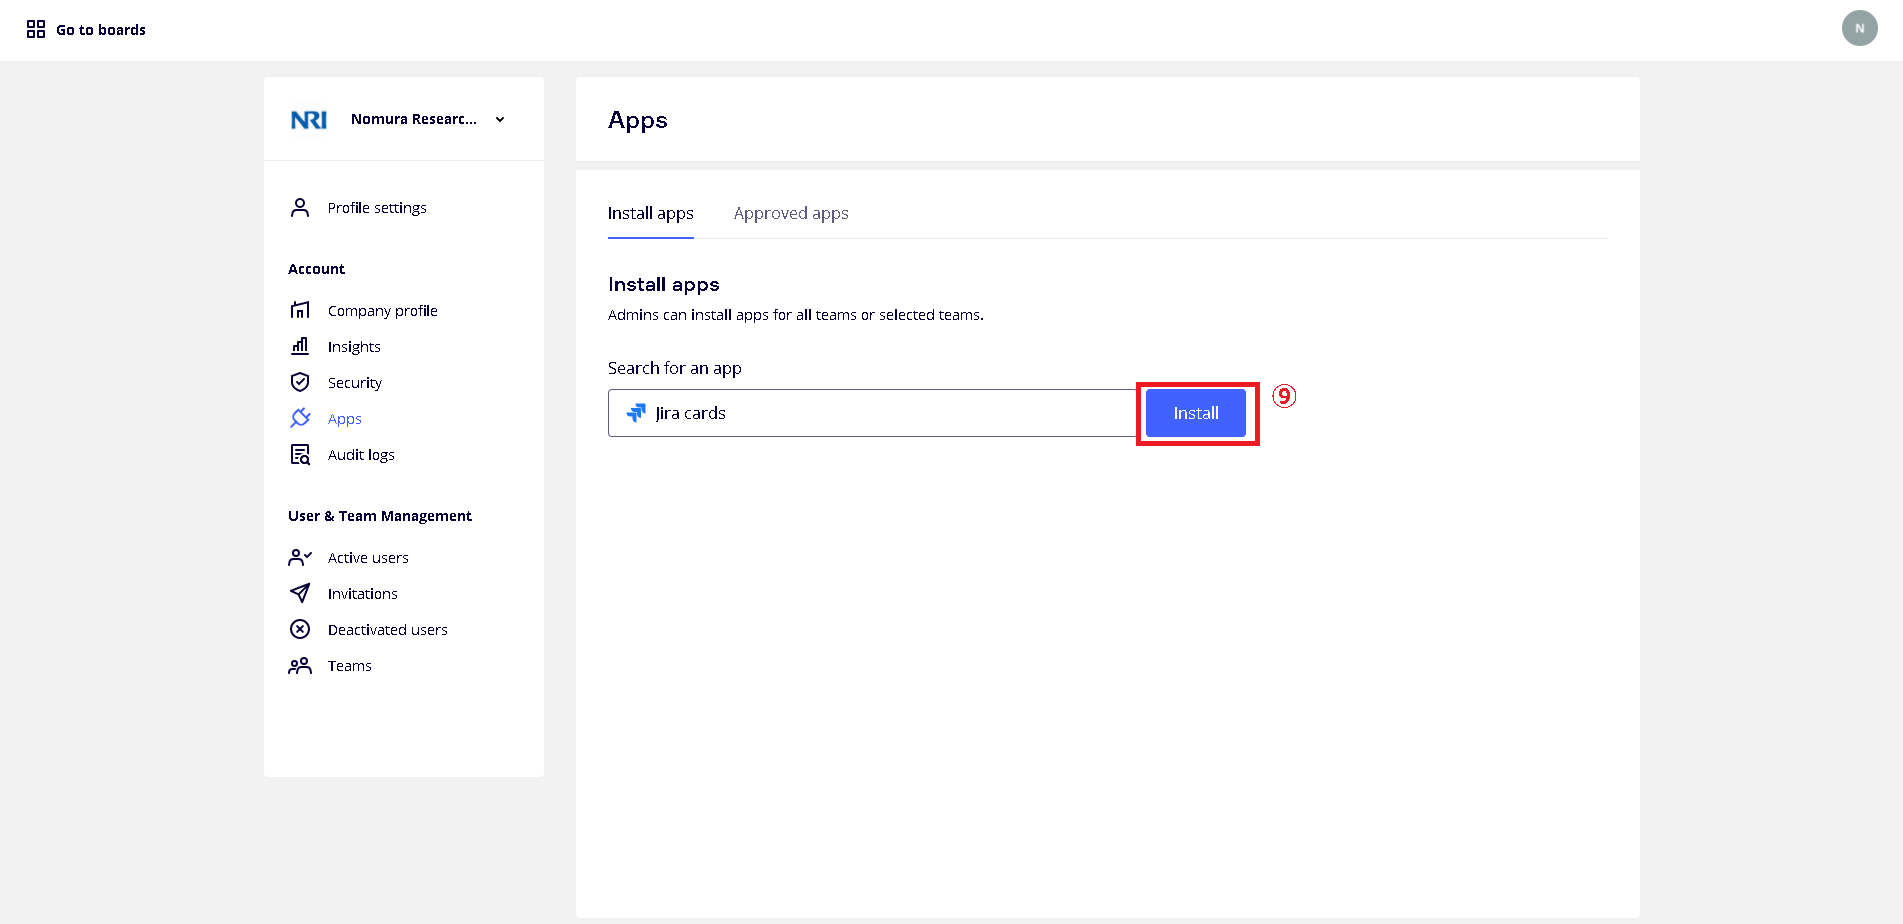Click the Go to boards link
Image resolution: width=1903 pixels, height=924 pixels.
point(101,30)
